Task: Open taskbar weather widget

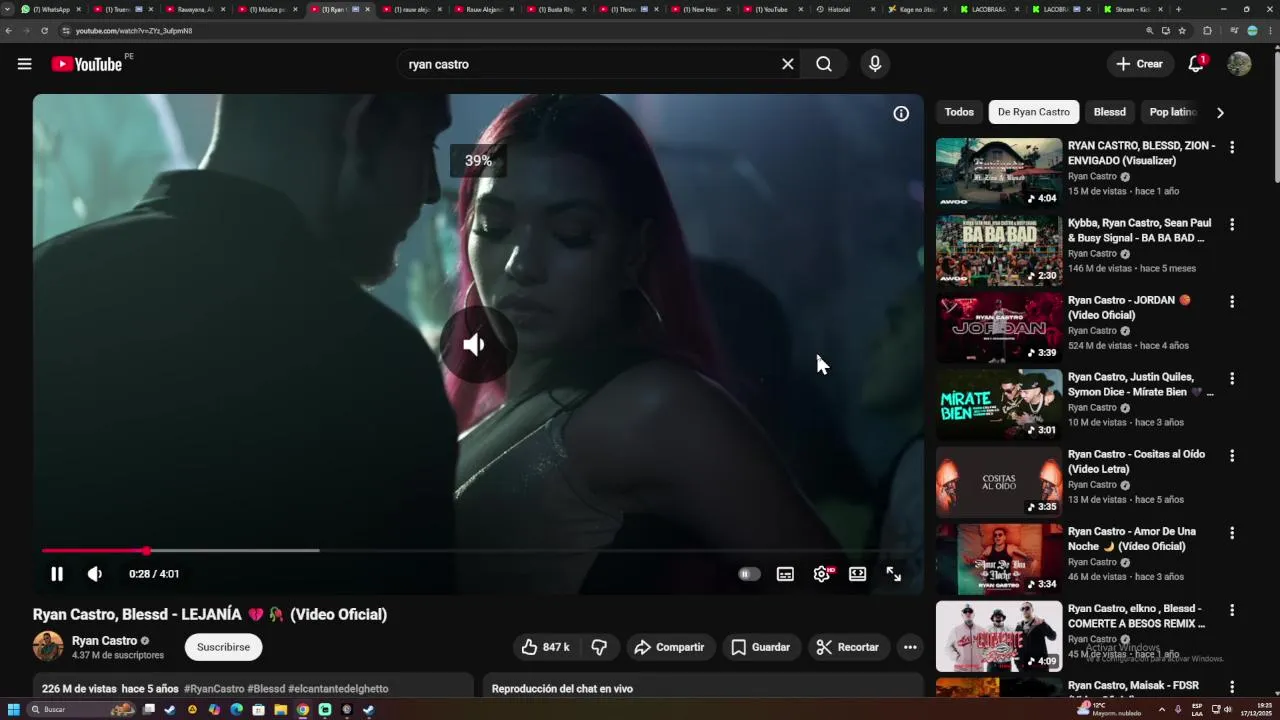Action: point(1111,709)
